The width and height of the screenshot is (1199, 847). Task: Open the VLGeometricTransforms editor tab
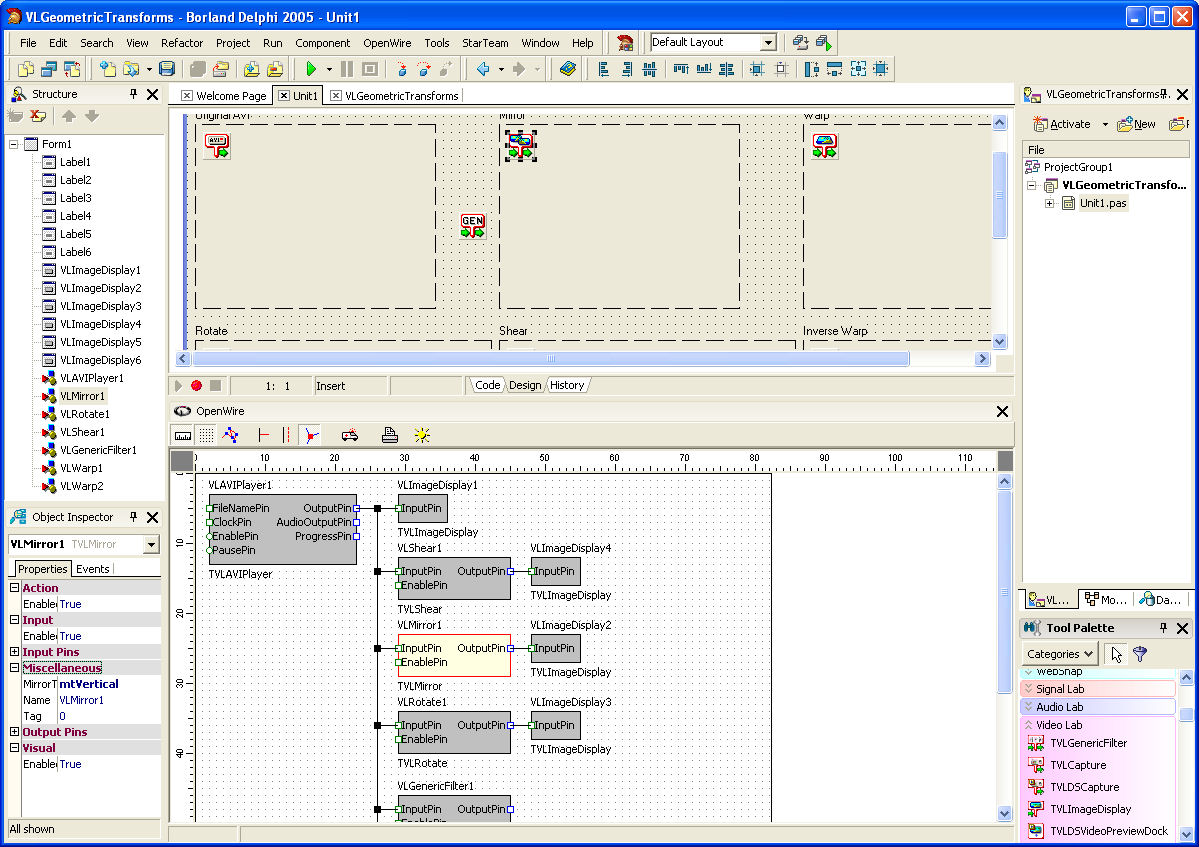click(401, 96)
